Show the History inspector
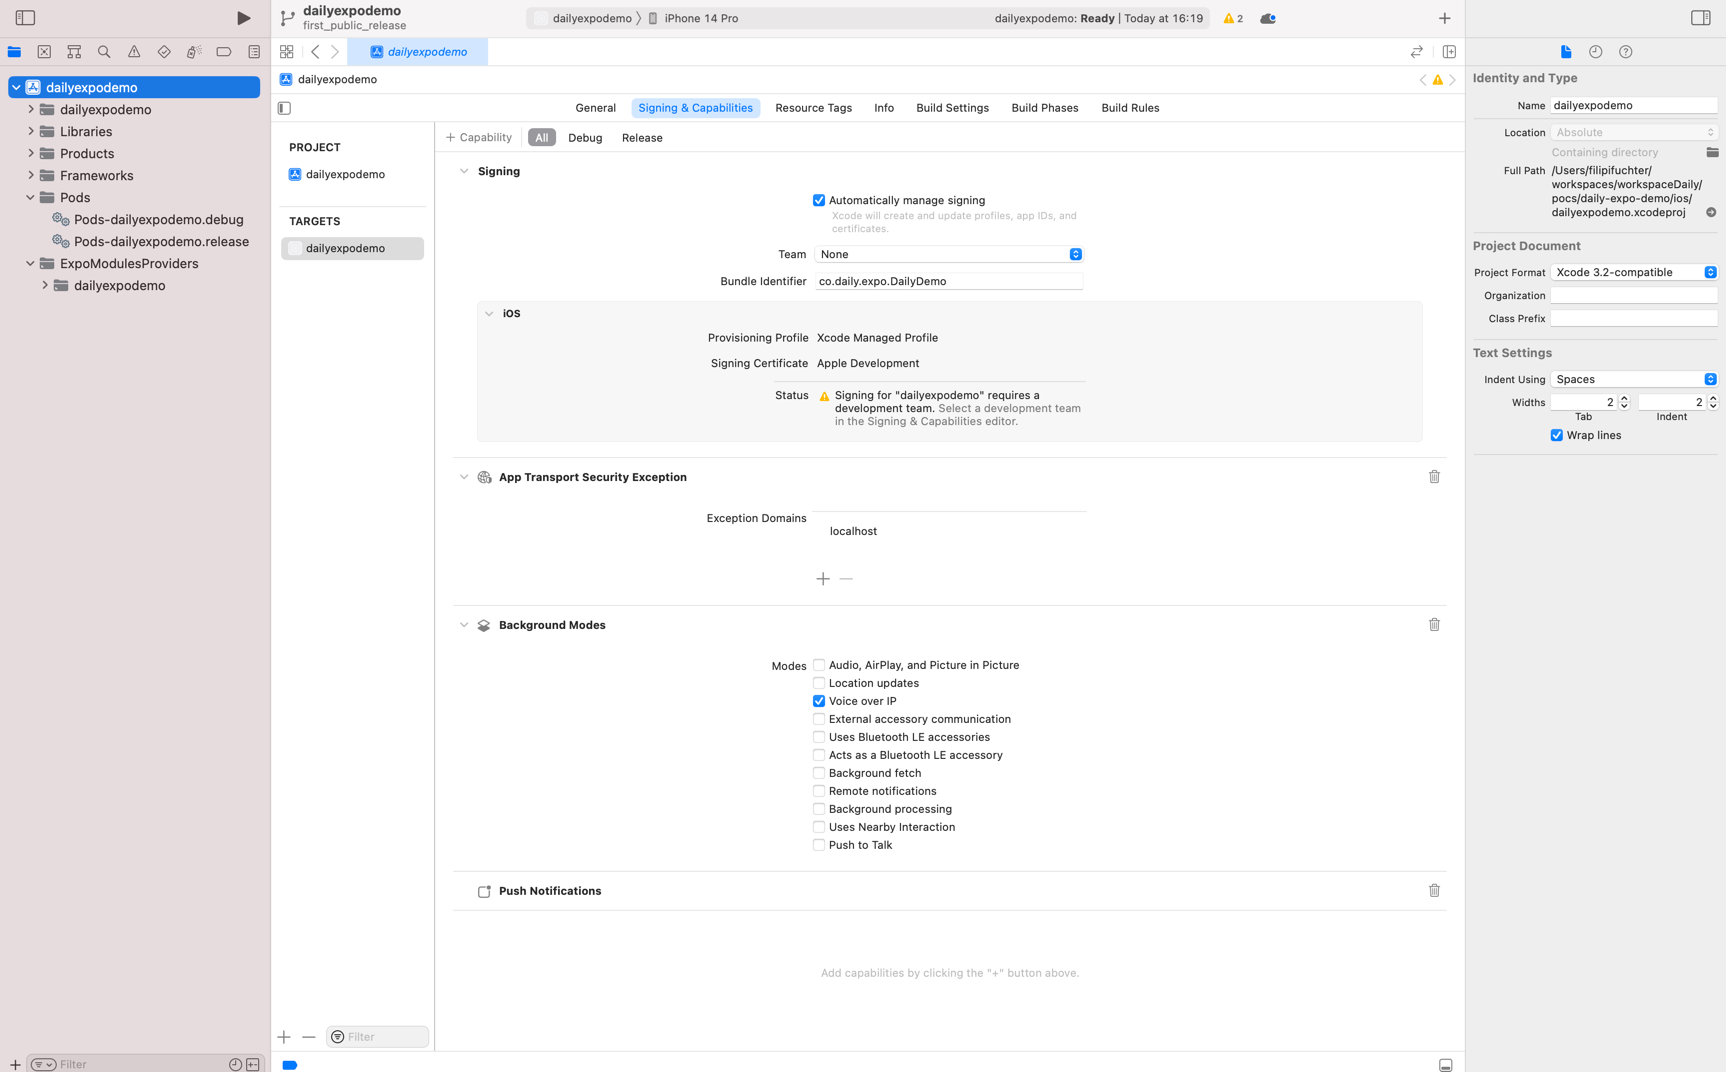This screenshot has width=1726, height=1072. (1596, 52)
